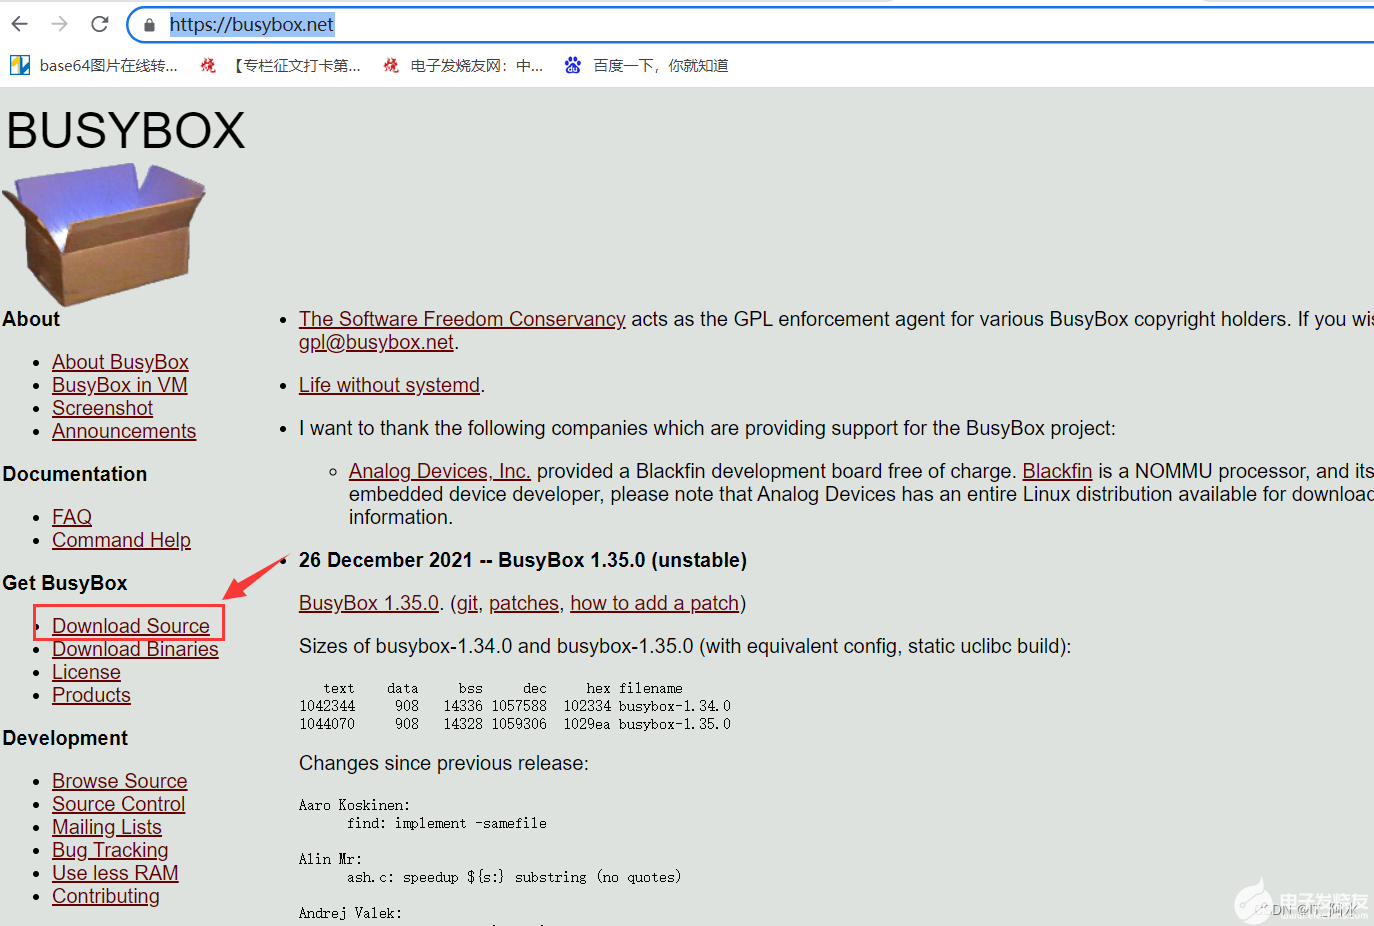Click the Documentation sidebar heading
The image size is (1374, 926).
(75, 474)
